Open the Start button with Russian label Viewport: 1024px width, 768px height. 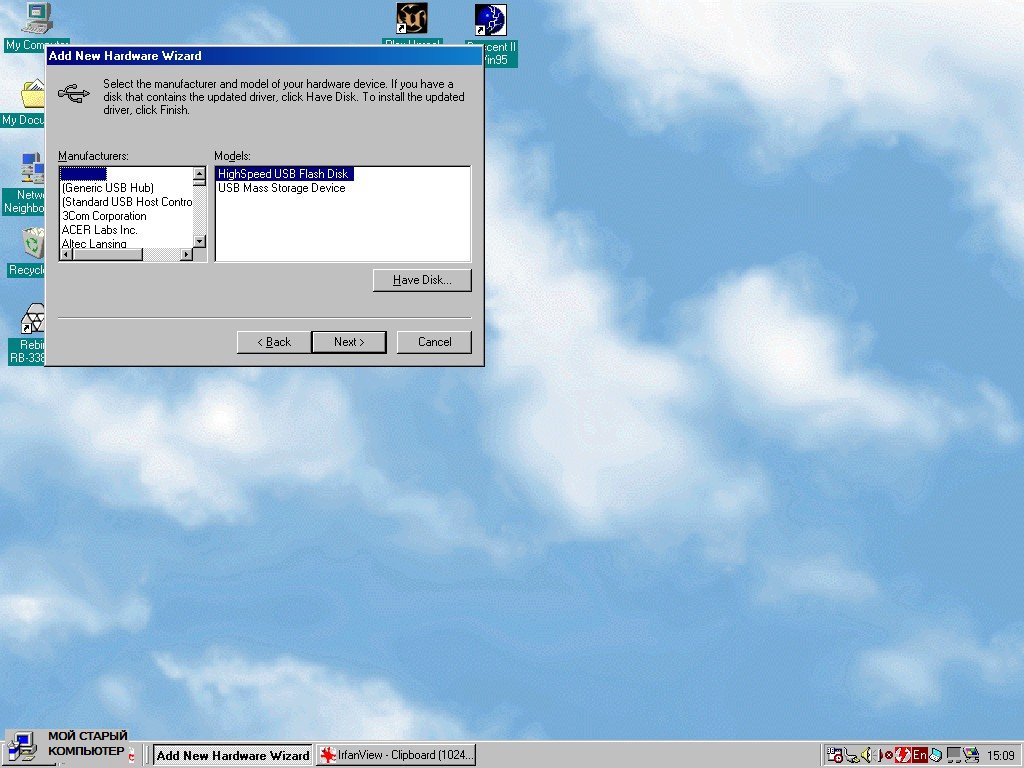click(x=68, y=746)
